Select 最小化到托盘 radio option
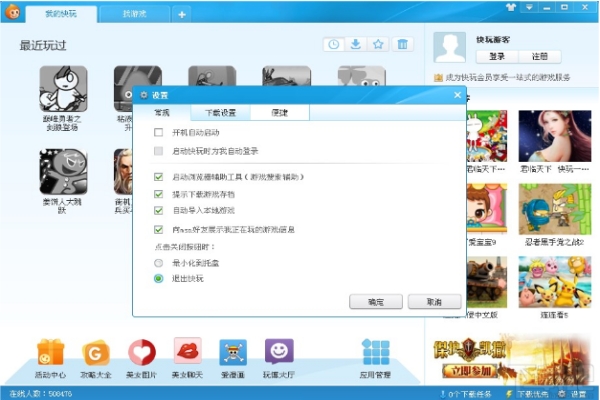Image resolution: width=600 pixels, height=400 pixels. (158, 263)
